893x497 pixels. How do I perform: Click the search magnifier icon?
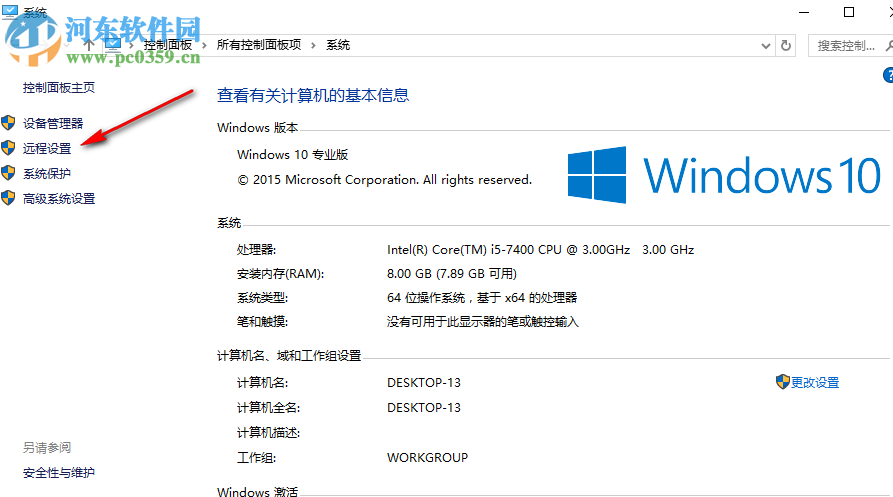tap(889, 46)
